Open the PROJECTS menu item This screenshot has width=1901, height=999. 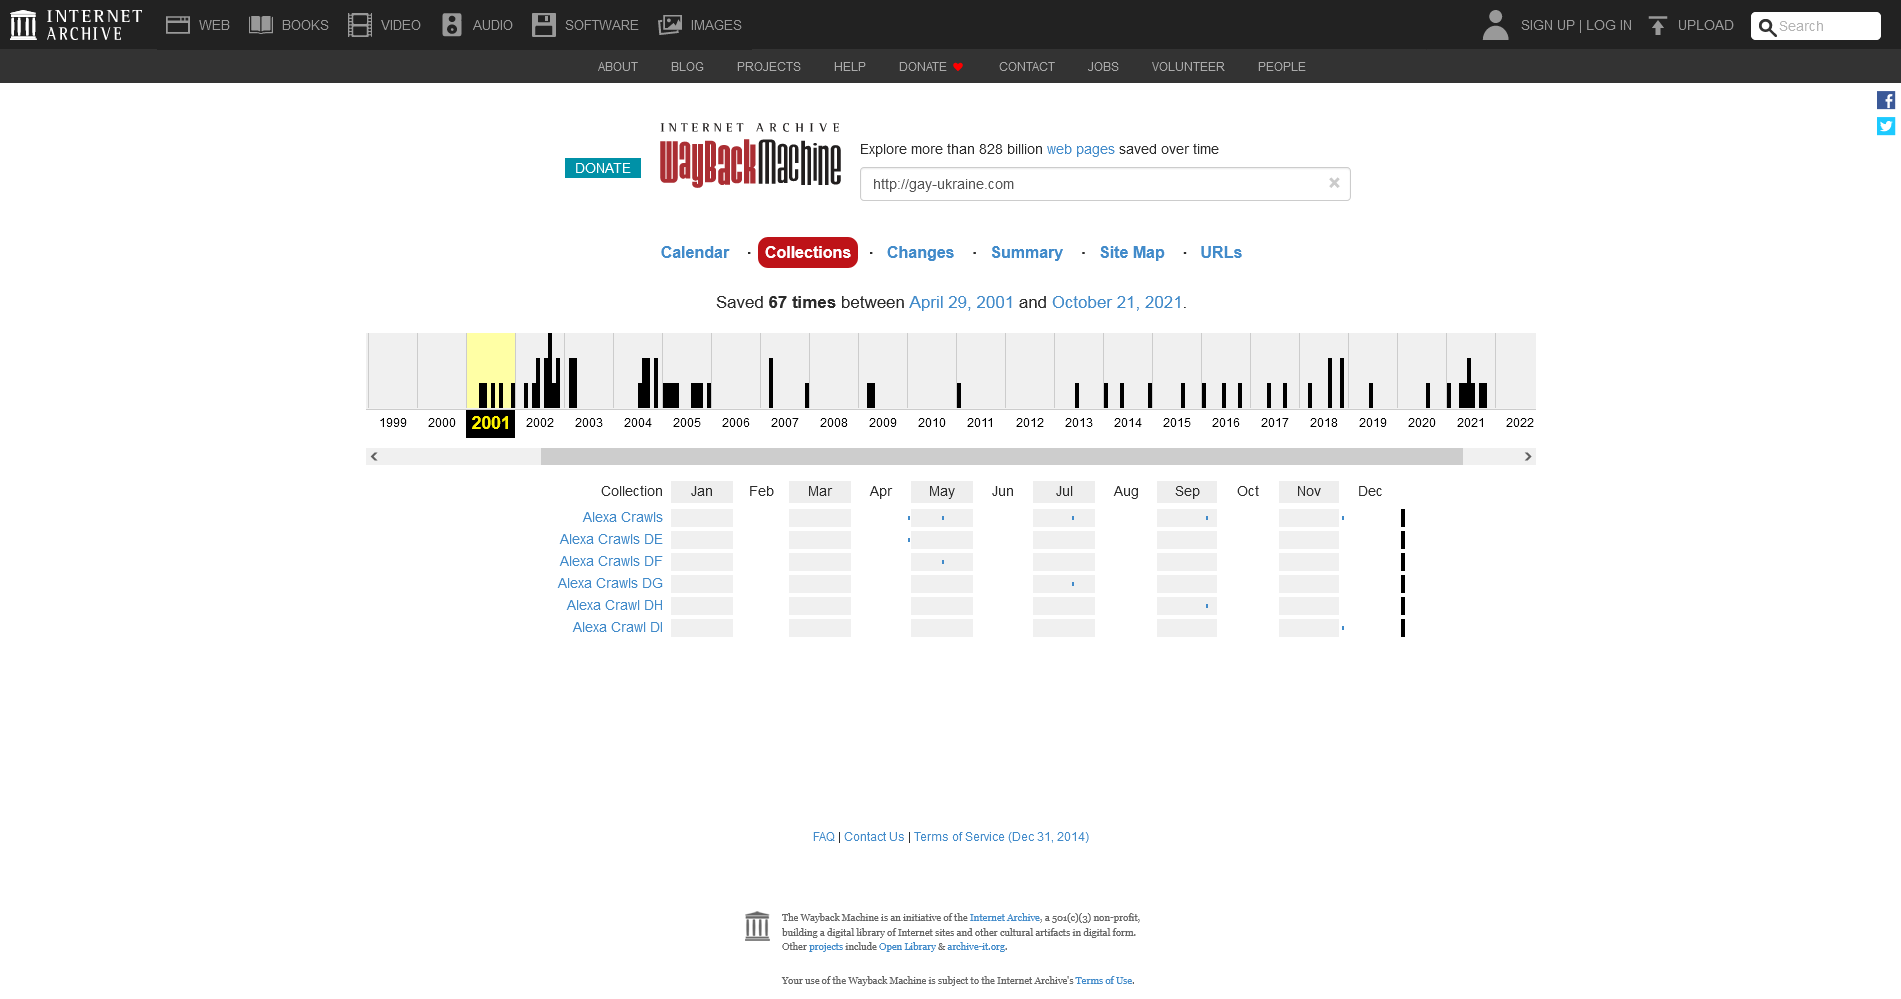769,67
